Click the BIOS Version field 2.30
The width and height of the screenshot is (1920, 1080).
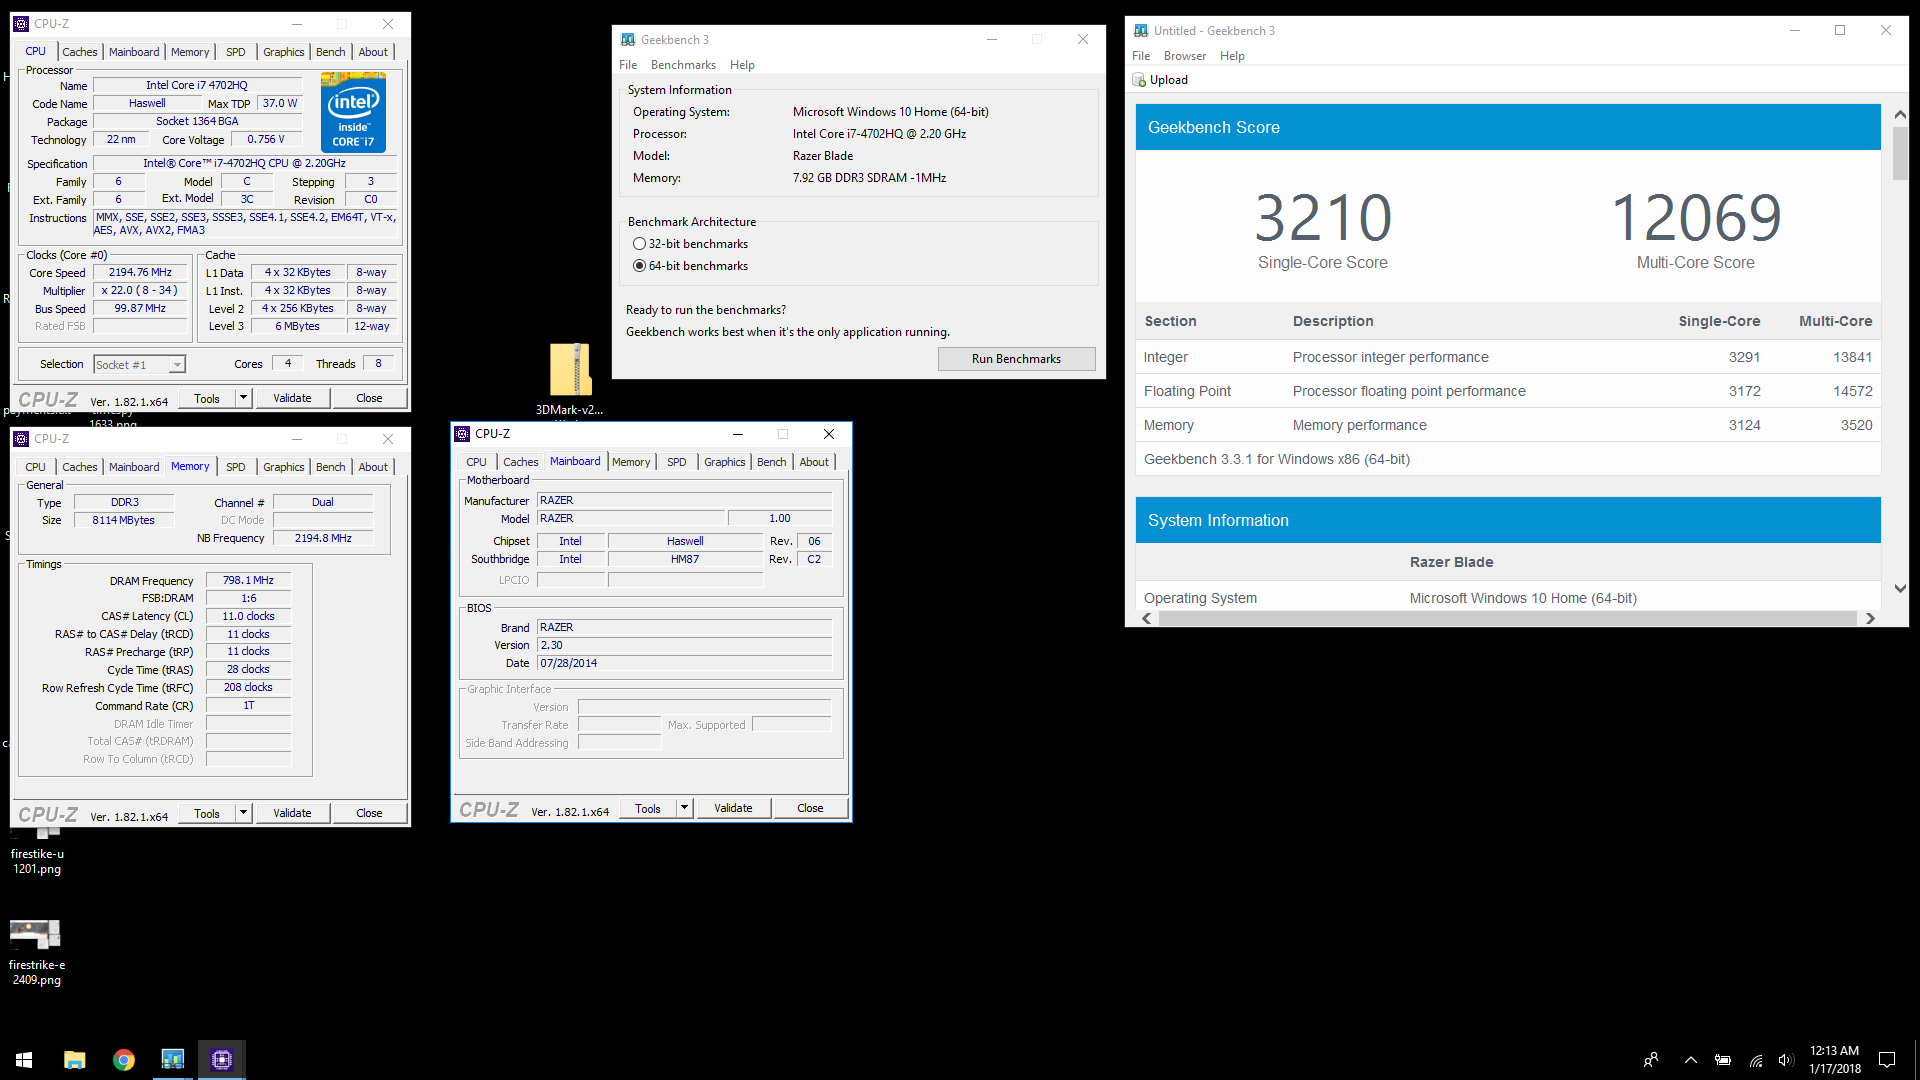coord(684,645)
